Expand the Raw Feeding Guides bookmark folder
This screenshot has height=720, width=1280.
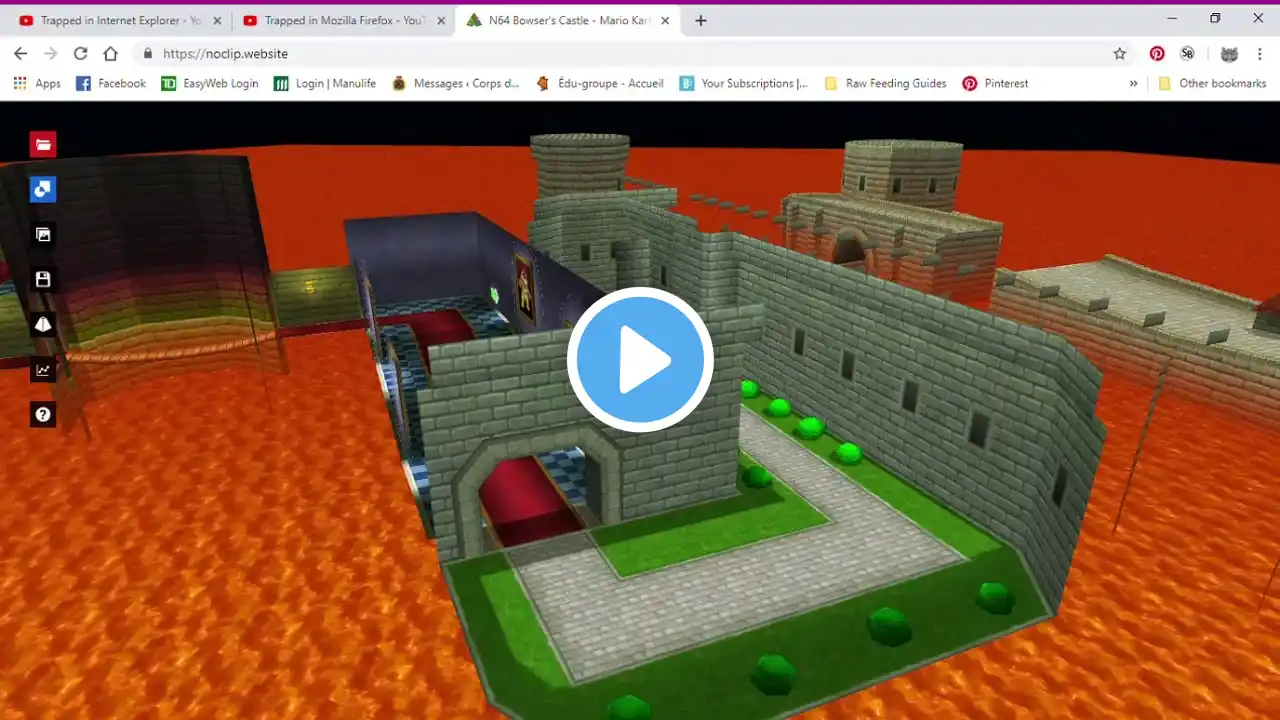[x=885, y=84]
